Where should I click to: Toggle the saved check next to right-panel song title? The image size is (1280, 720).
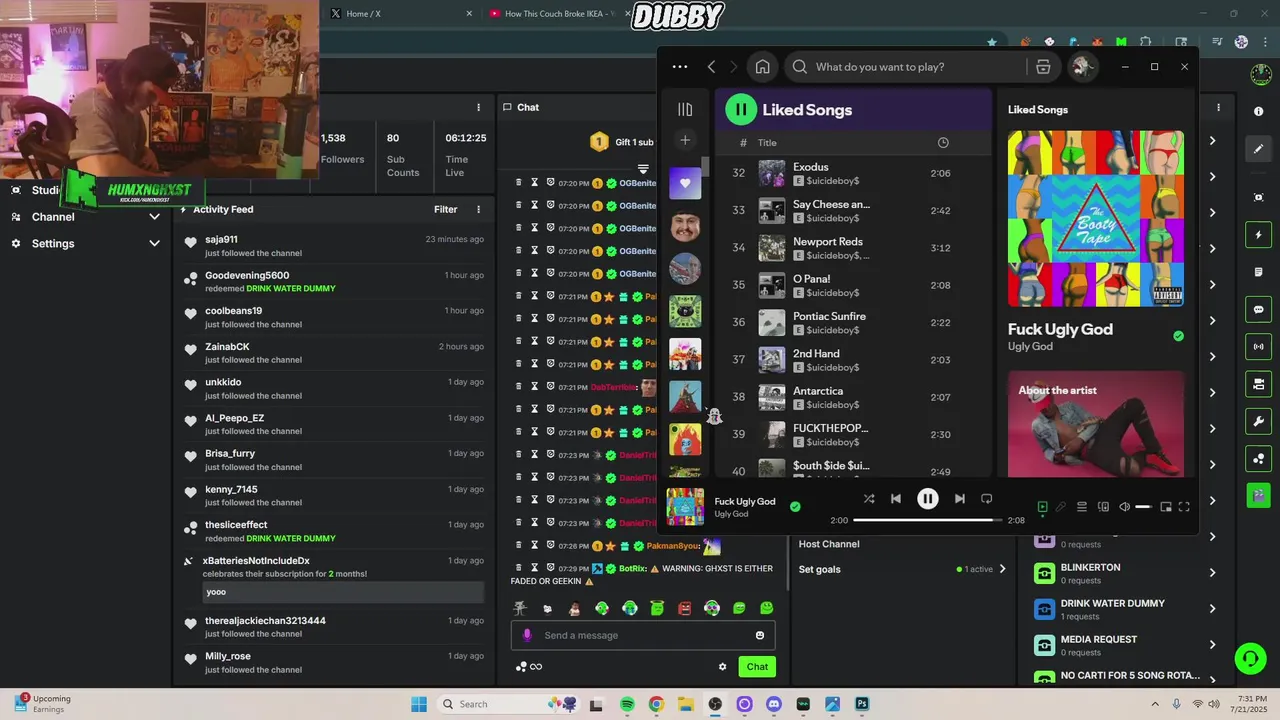(1178, 336)
